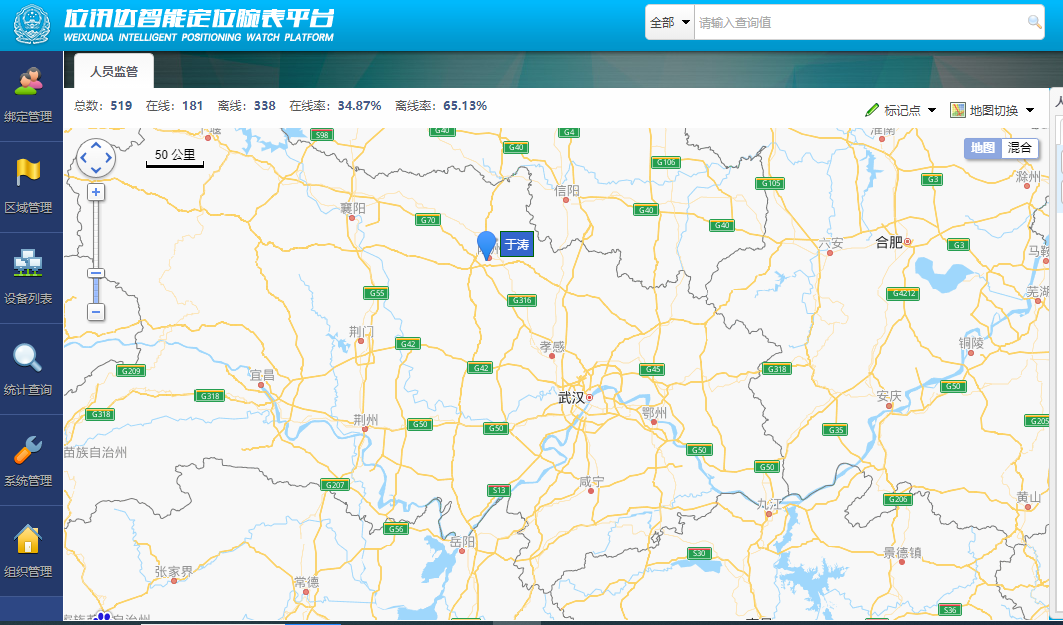Viewport: 1063px width, 625px height.
Task: Click the 于涛 person label on map
Action: tap(516, 244)
